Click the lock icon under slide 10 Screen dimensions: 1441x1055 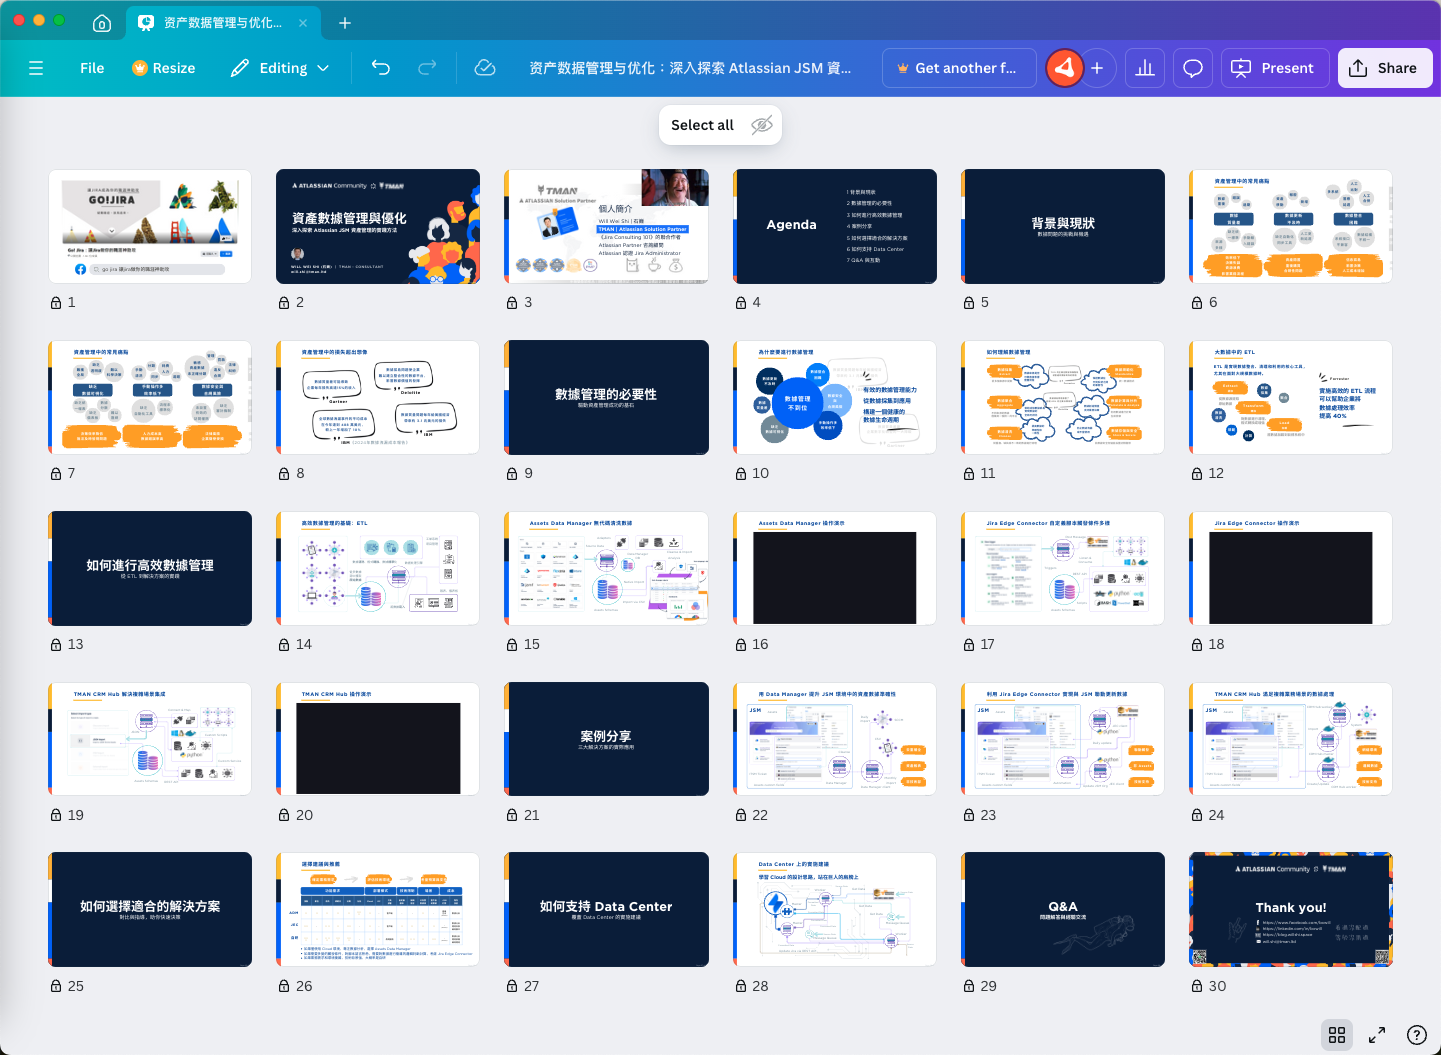click(x=741, y=473)
